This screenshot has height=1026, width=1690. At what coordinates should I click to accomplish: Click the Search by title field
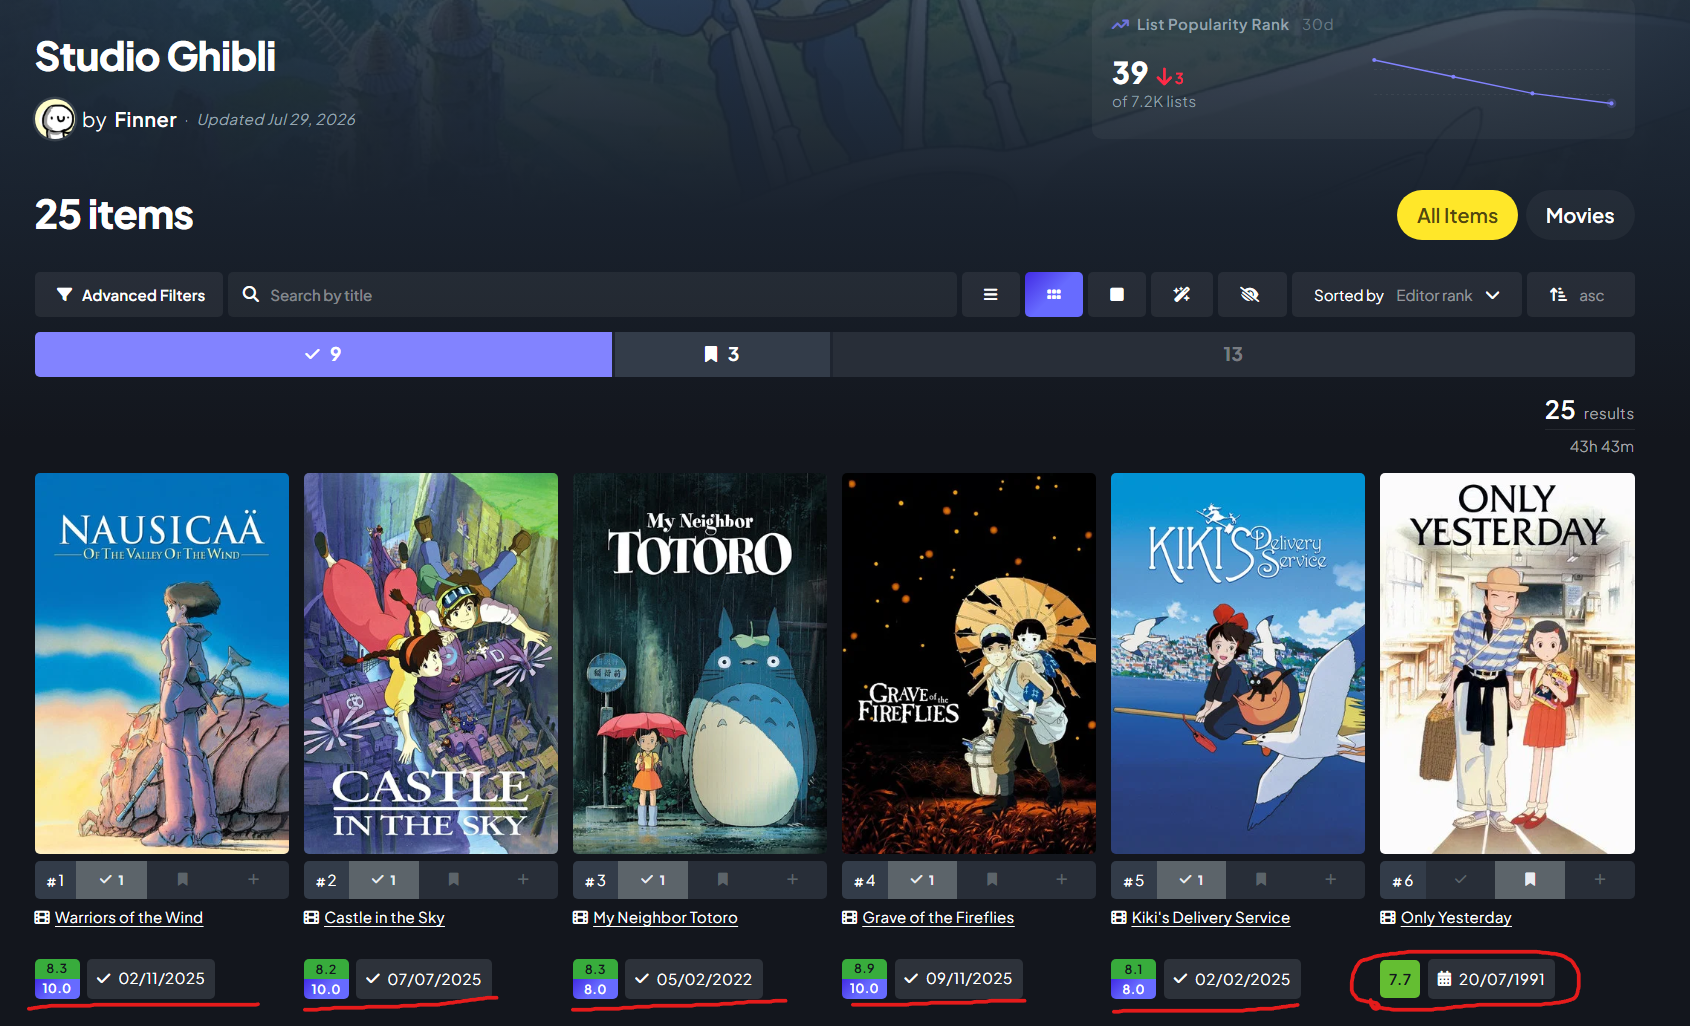592,295
